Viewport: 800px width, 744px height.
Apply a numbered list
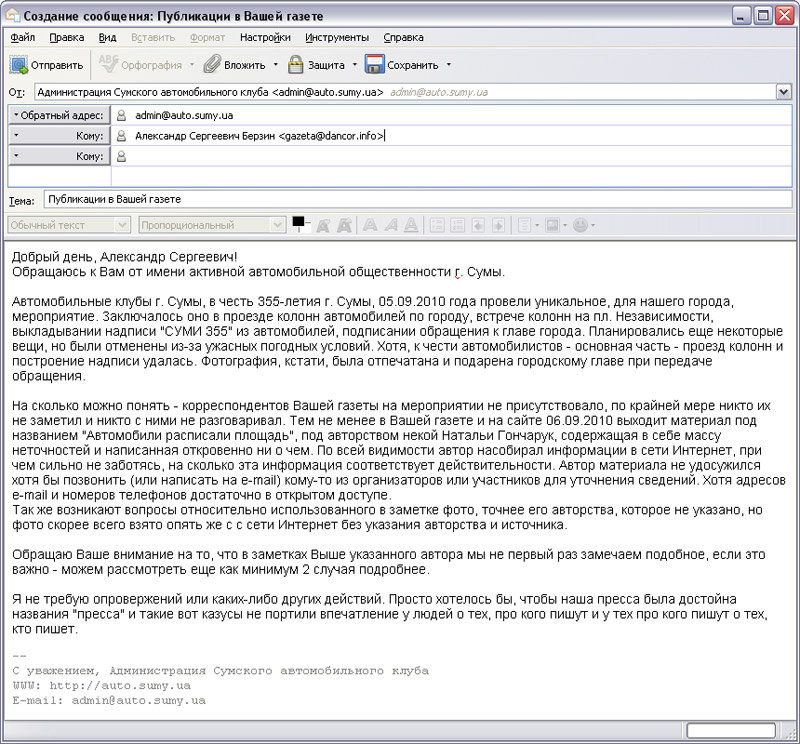click(x=457, y=225)
